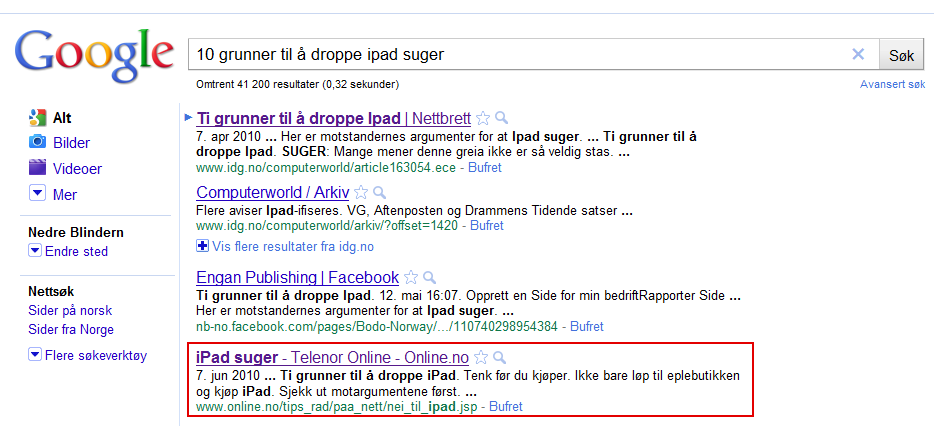Click the Nettsøk heading

51,292
